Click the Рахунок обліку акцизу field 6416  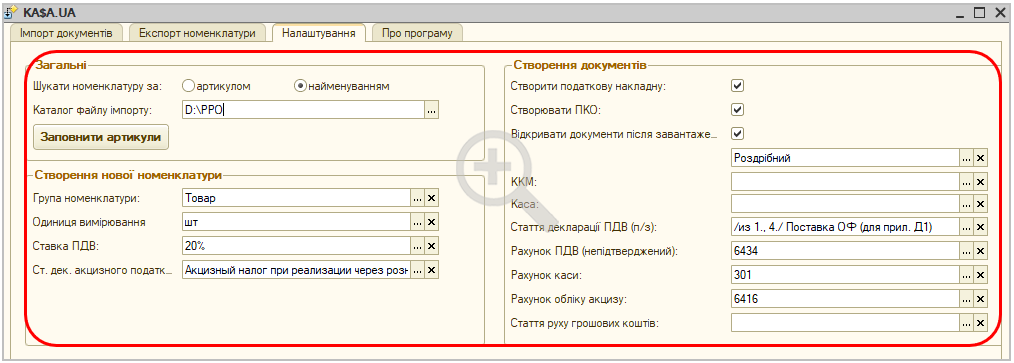845,298
